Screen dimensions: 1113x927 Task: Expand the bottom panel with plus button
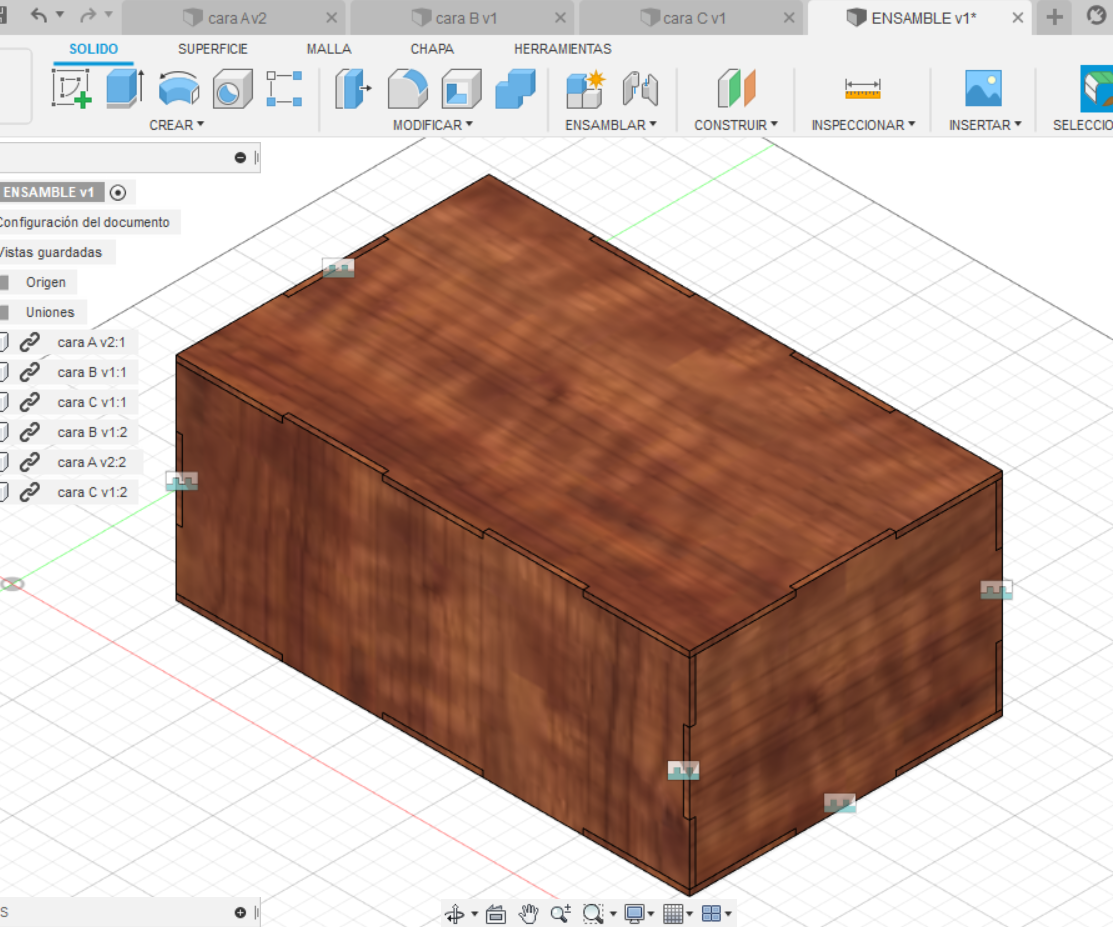click(240, 912)
